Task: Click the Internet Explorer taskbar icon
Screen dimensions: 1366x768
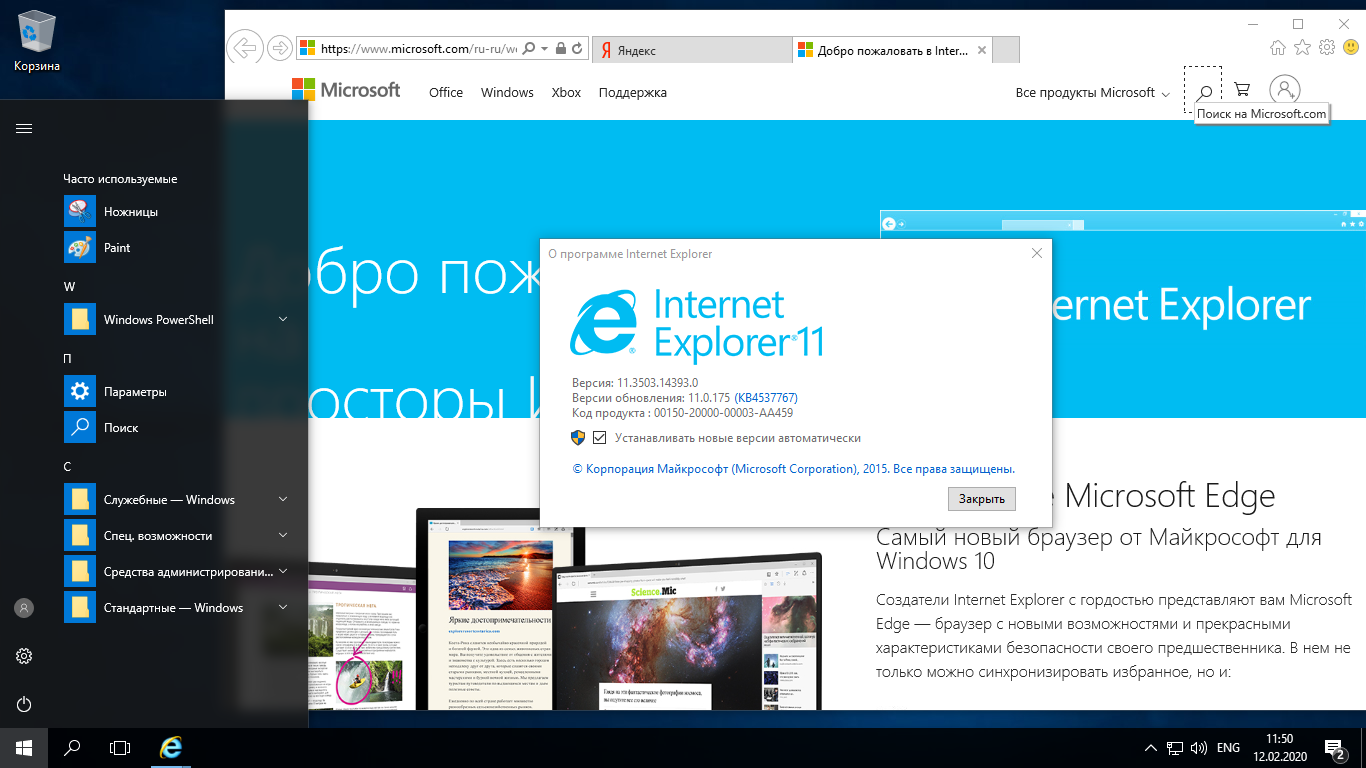Action: (x=172, y=748)
